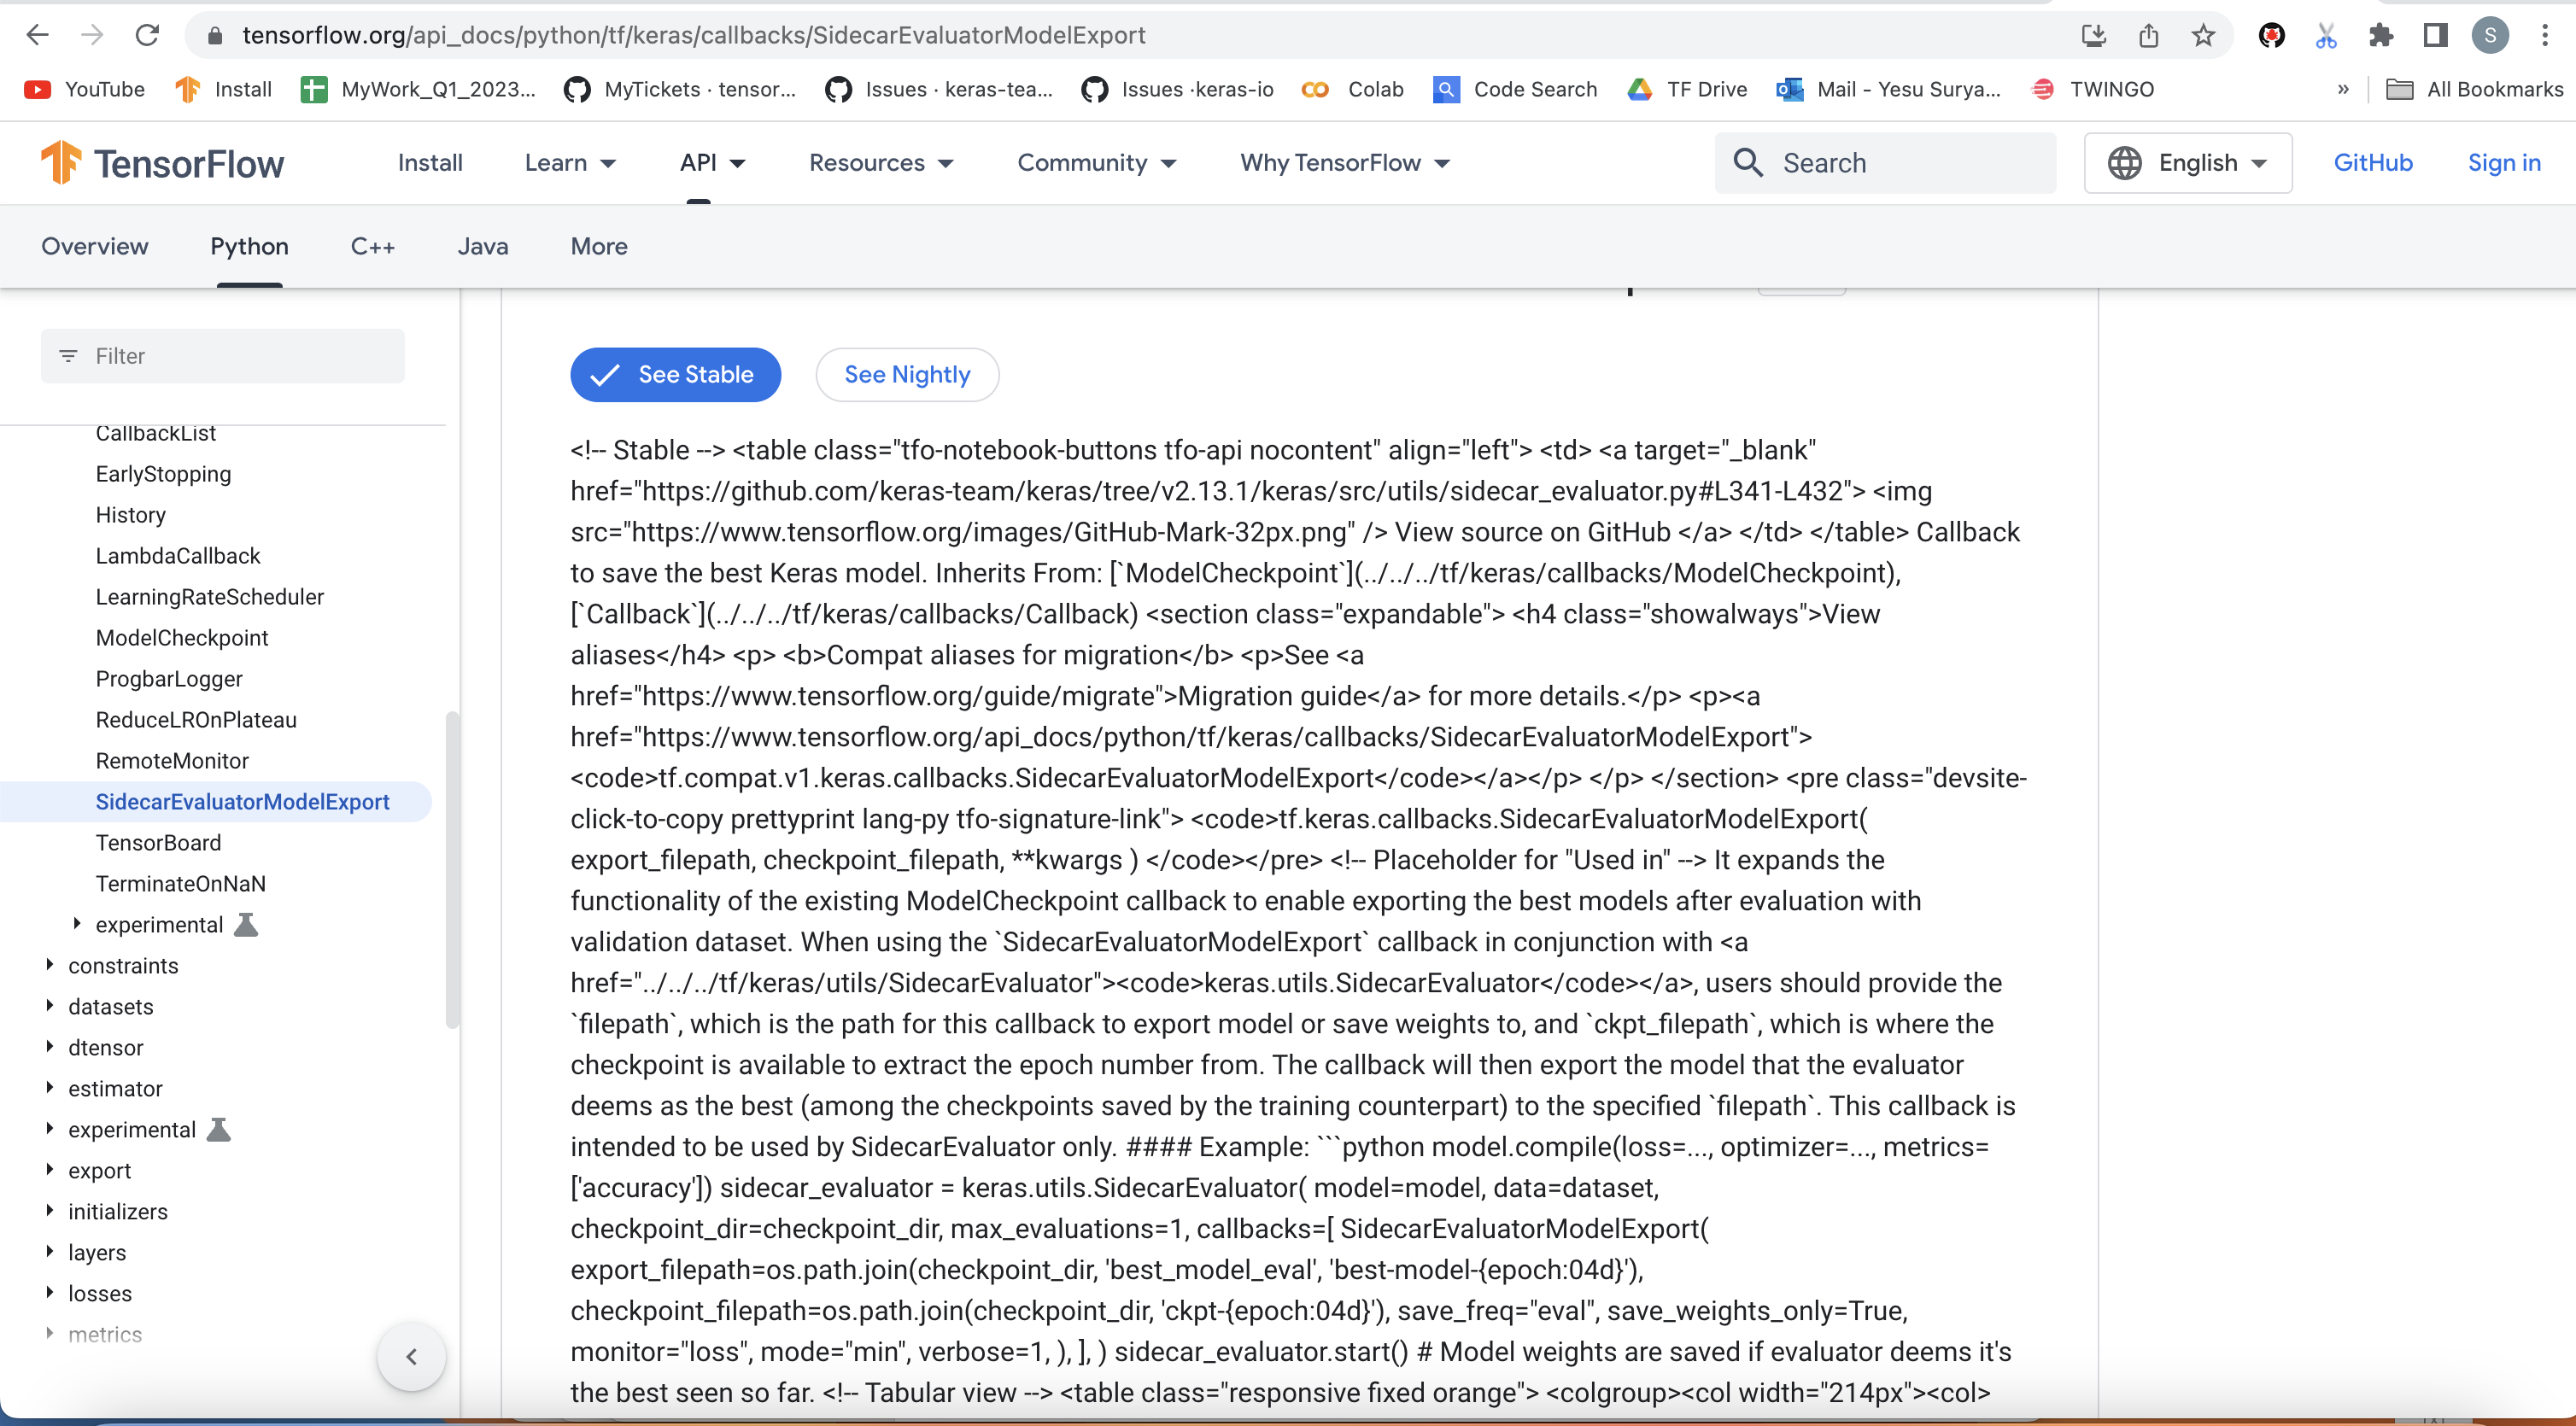The image size is (2576, 1426).
Task: Expand the layers section in the sidebar
Action: click(x=97, y=1252)
